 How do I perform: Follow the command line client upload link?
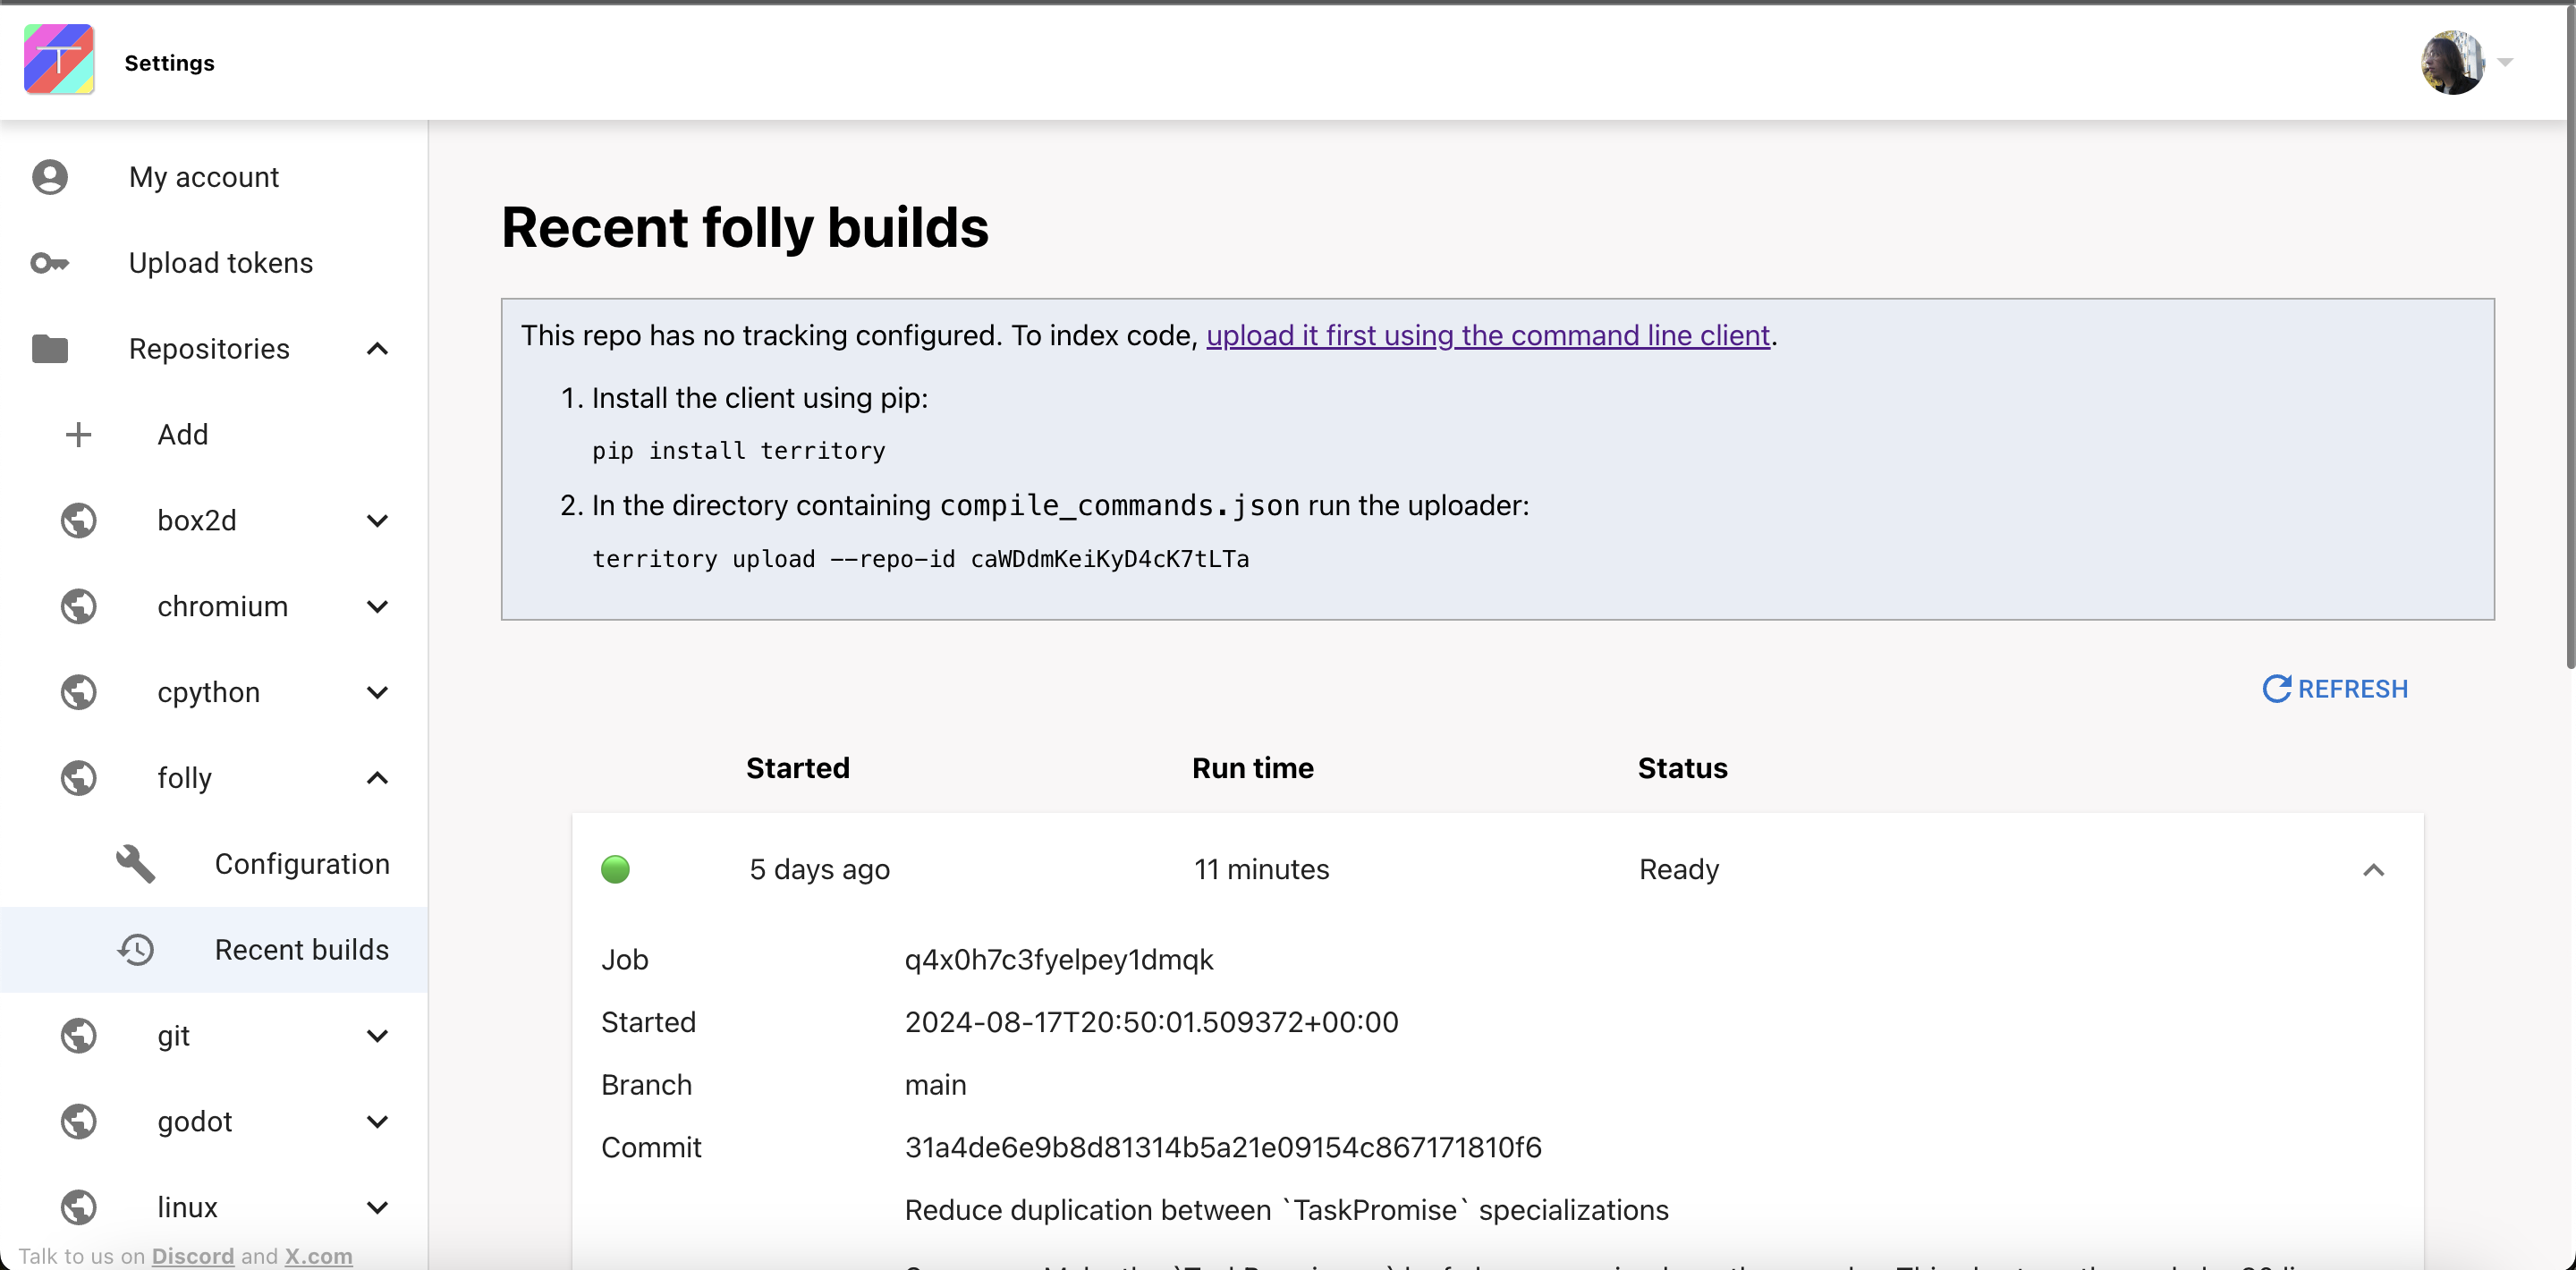1488,335
